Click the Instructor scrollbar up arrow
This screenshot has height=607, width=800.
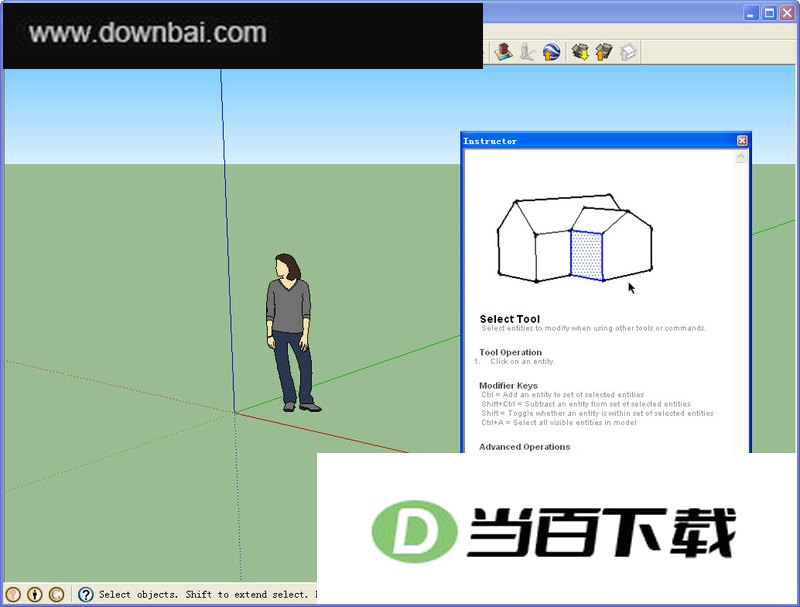(741, 157)
